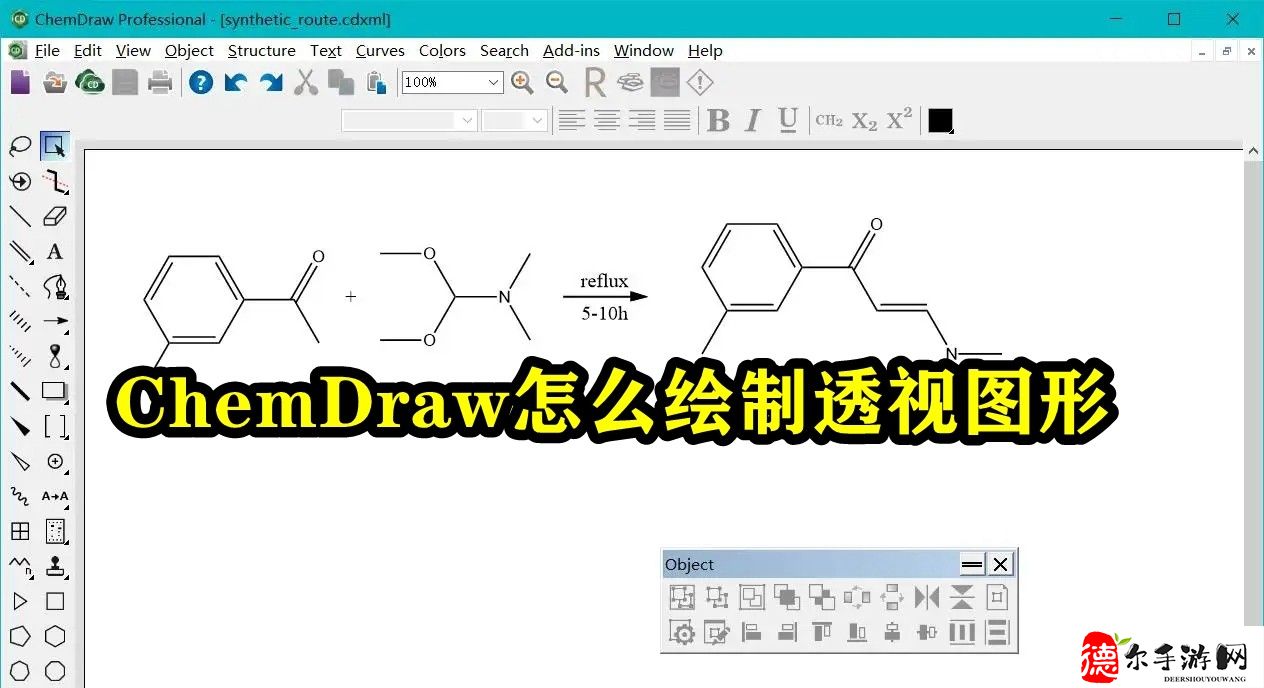Click Align Top Edges in Object panel

[822, 632]
